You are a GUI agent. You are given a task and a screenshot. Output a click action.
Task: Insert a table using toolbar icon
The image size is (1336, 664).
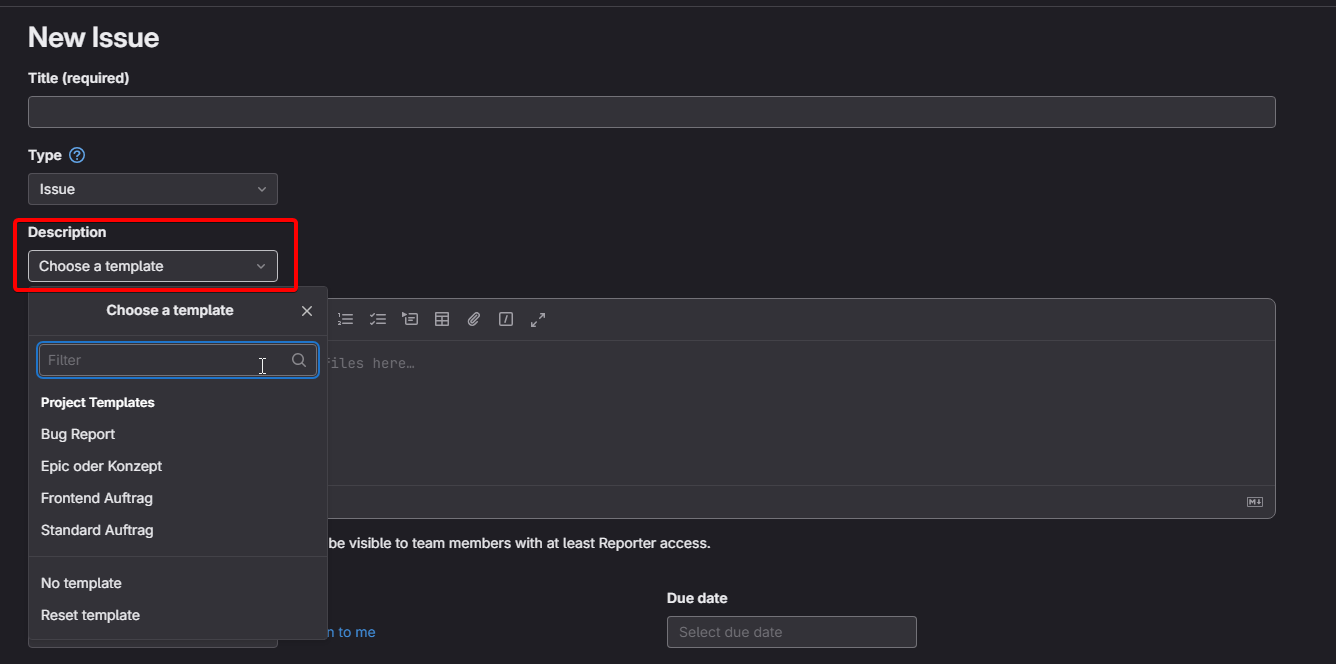click(x=442, y=319)
